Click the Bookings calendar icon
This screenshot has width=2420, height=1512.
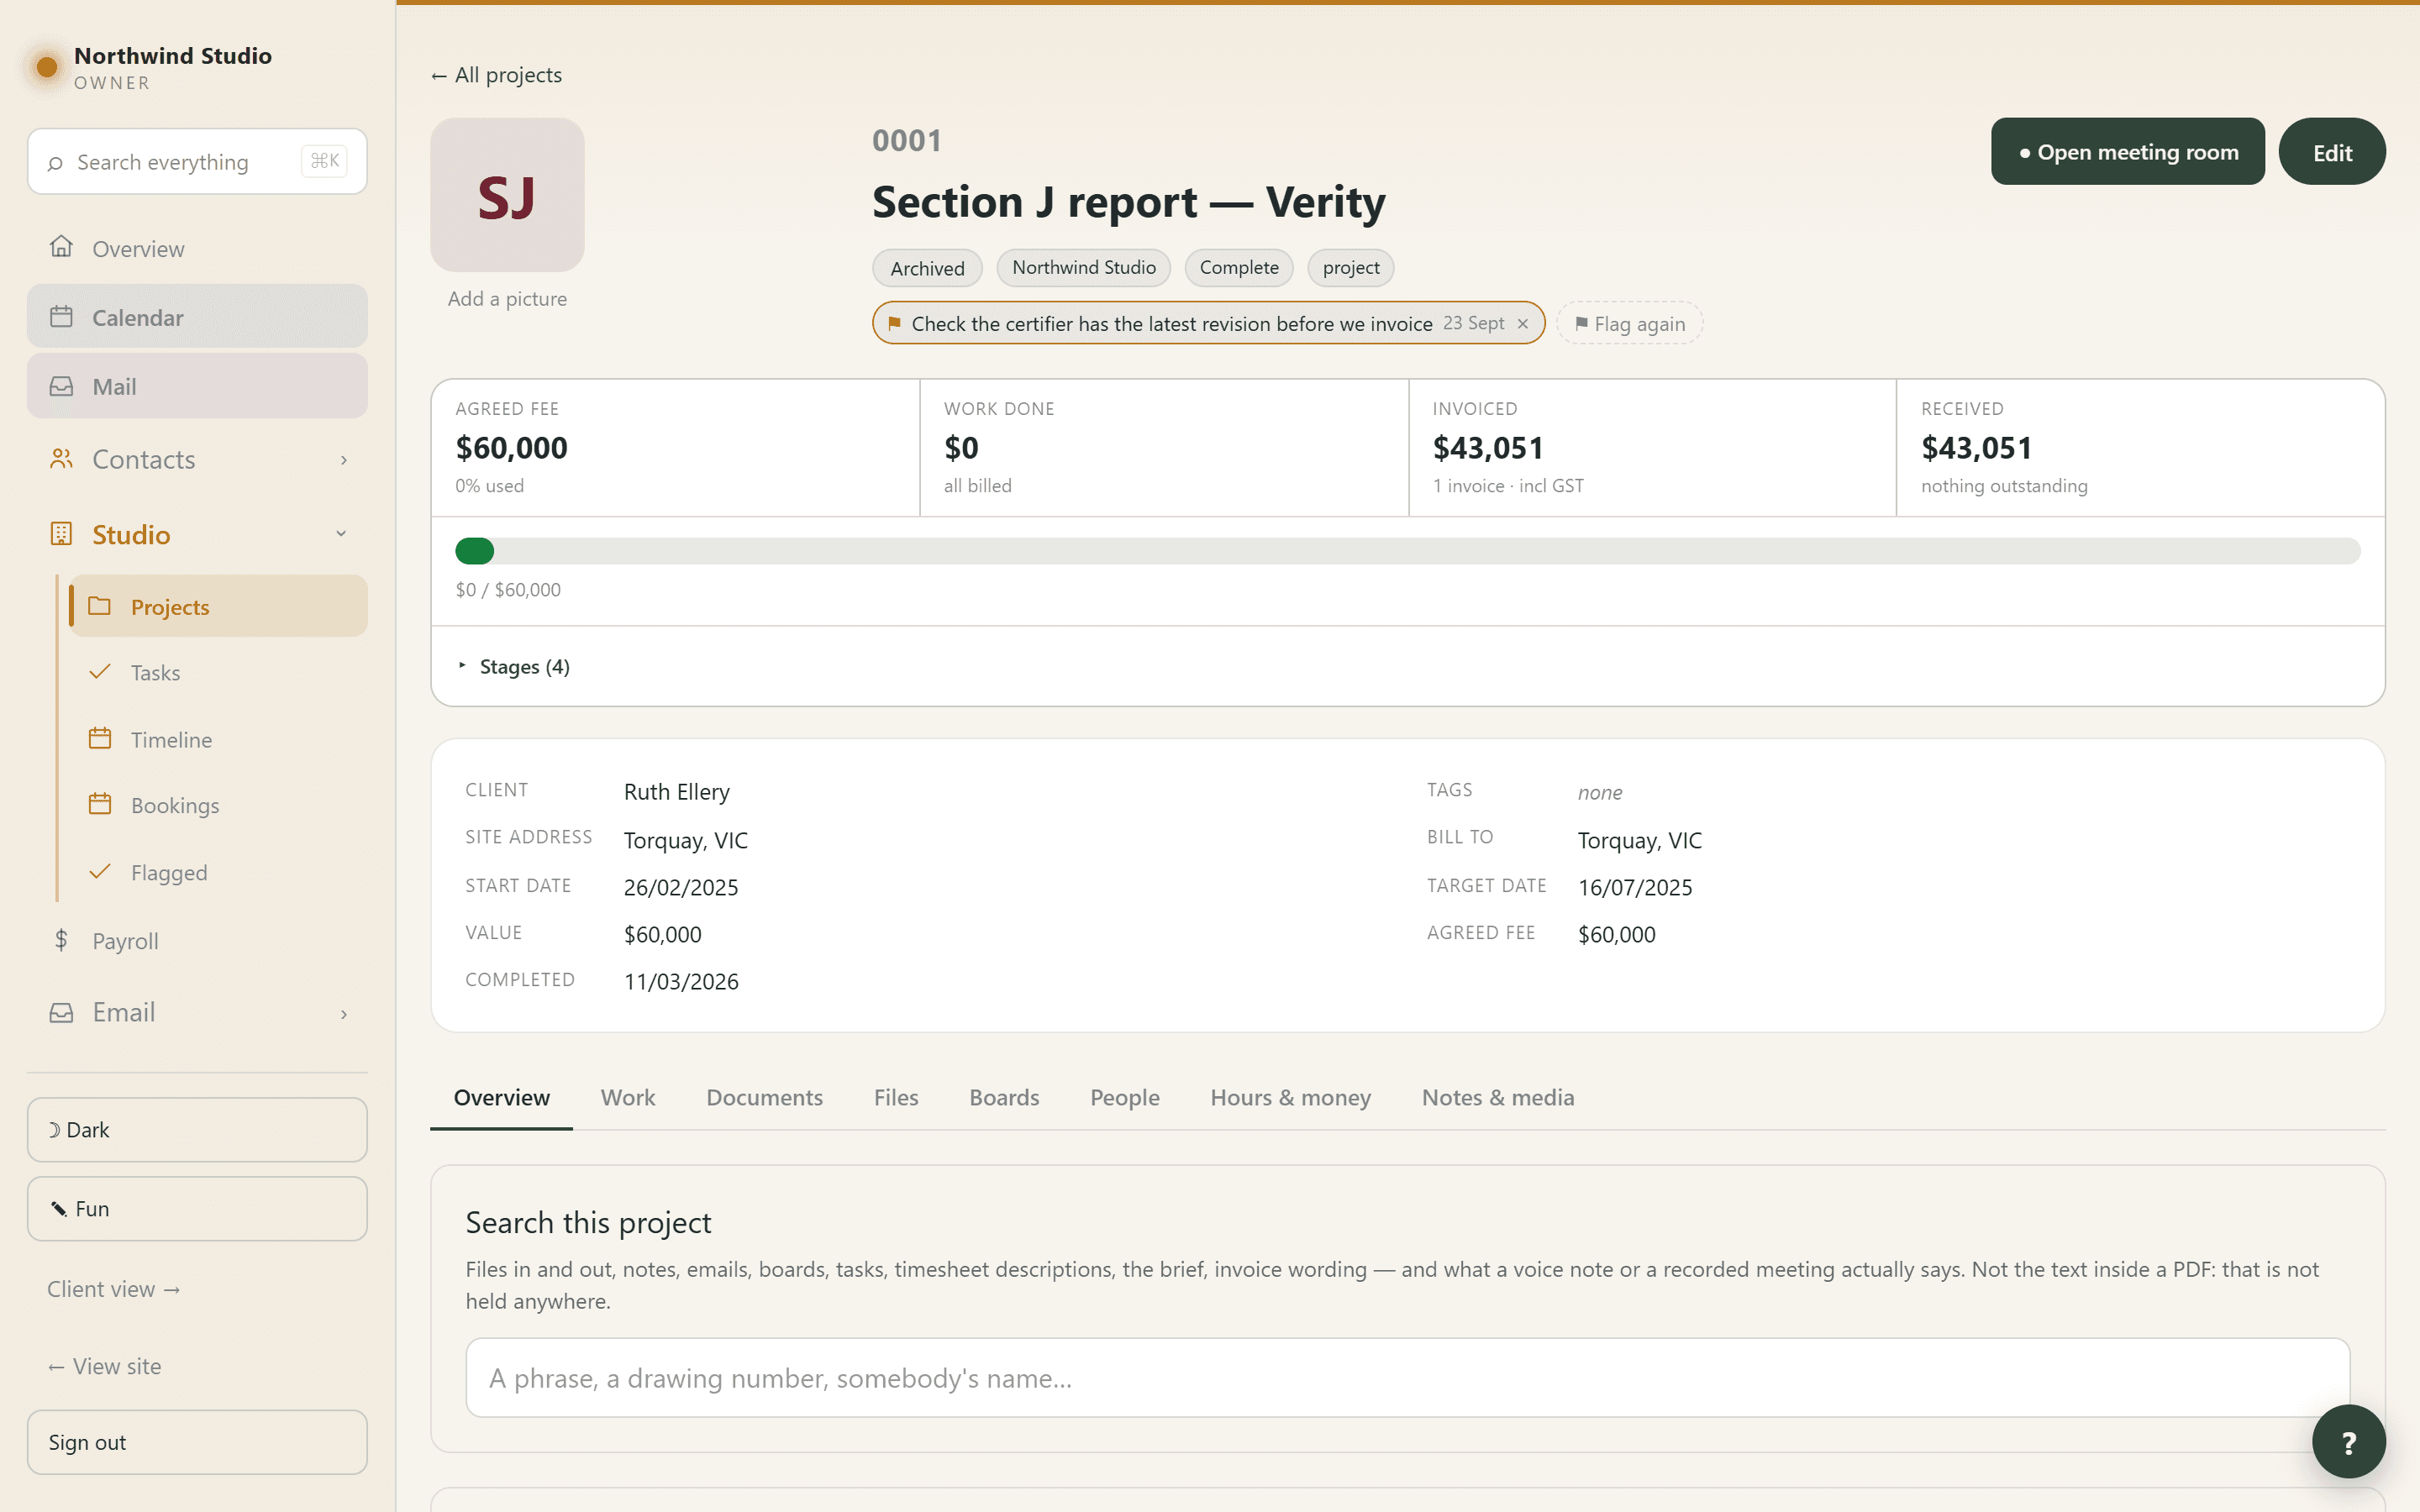pos(99,805)
